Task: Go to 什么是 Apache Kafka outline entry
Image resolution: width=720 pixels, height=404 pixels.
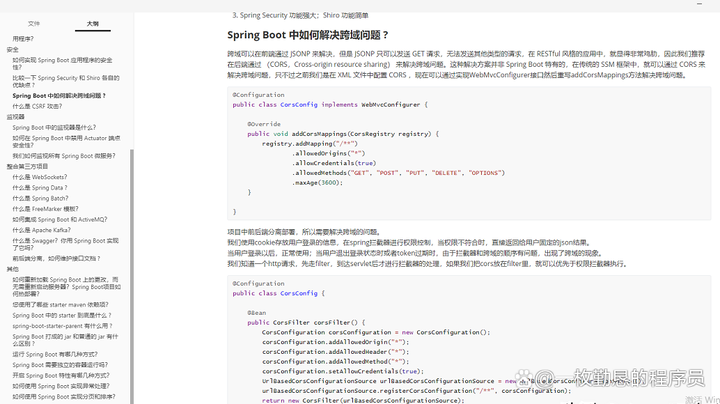Action: point(42,230)
